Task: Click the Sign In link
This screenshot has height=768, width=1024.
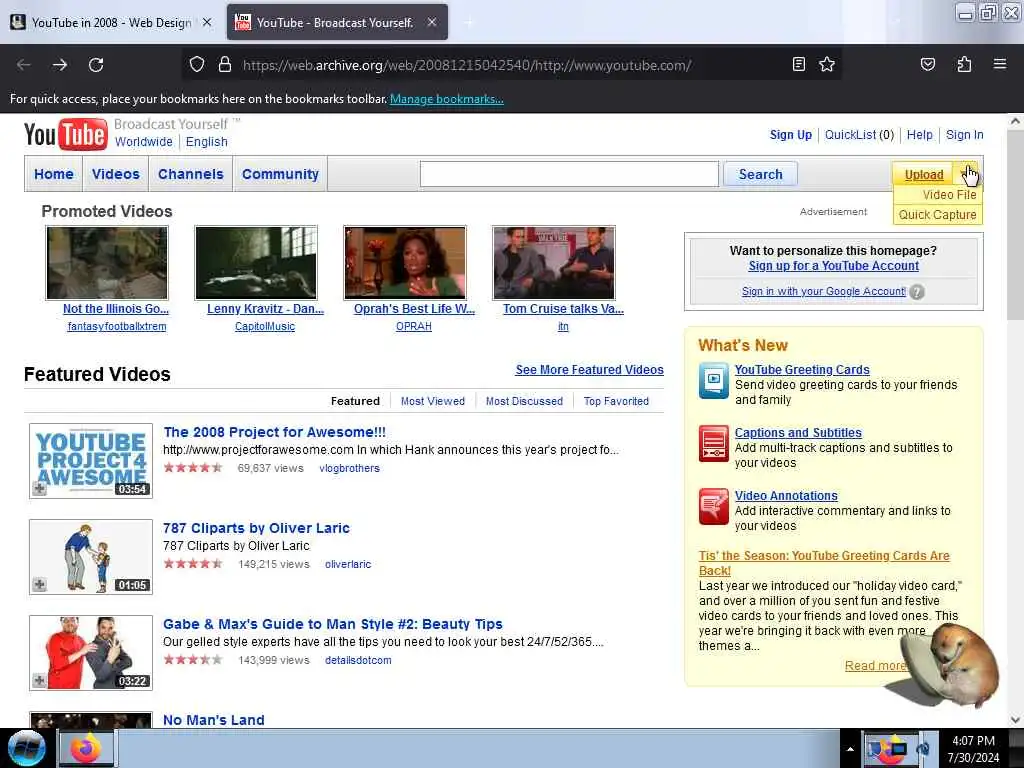Action: tap(965, 135)
